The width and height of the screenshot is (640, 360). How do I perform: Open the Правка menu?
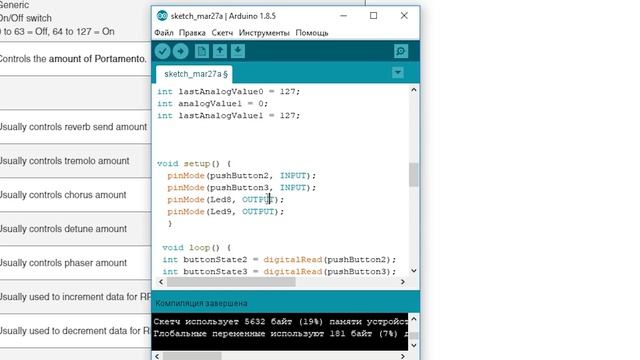(x=192, y=33)
